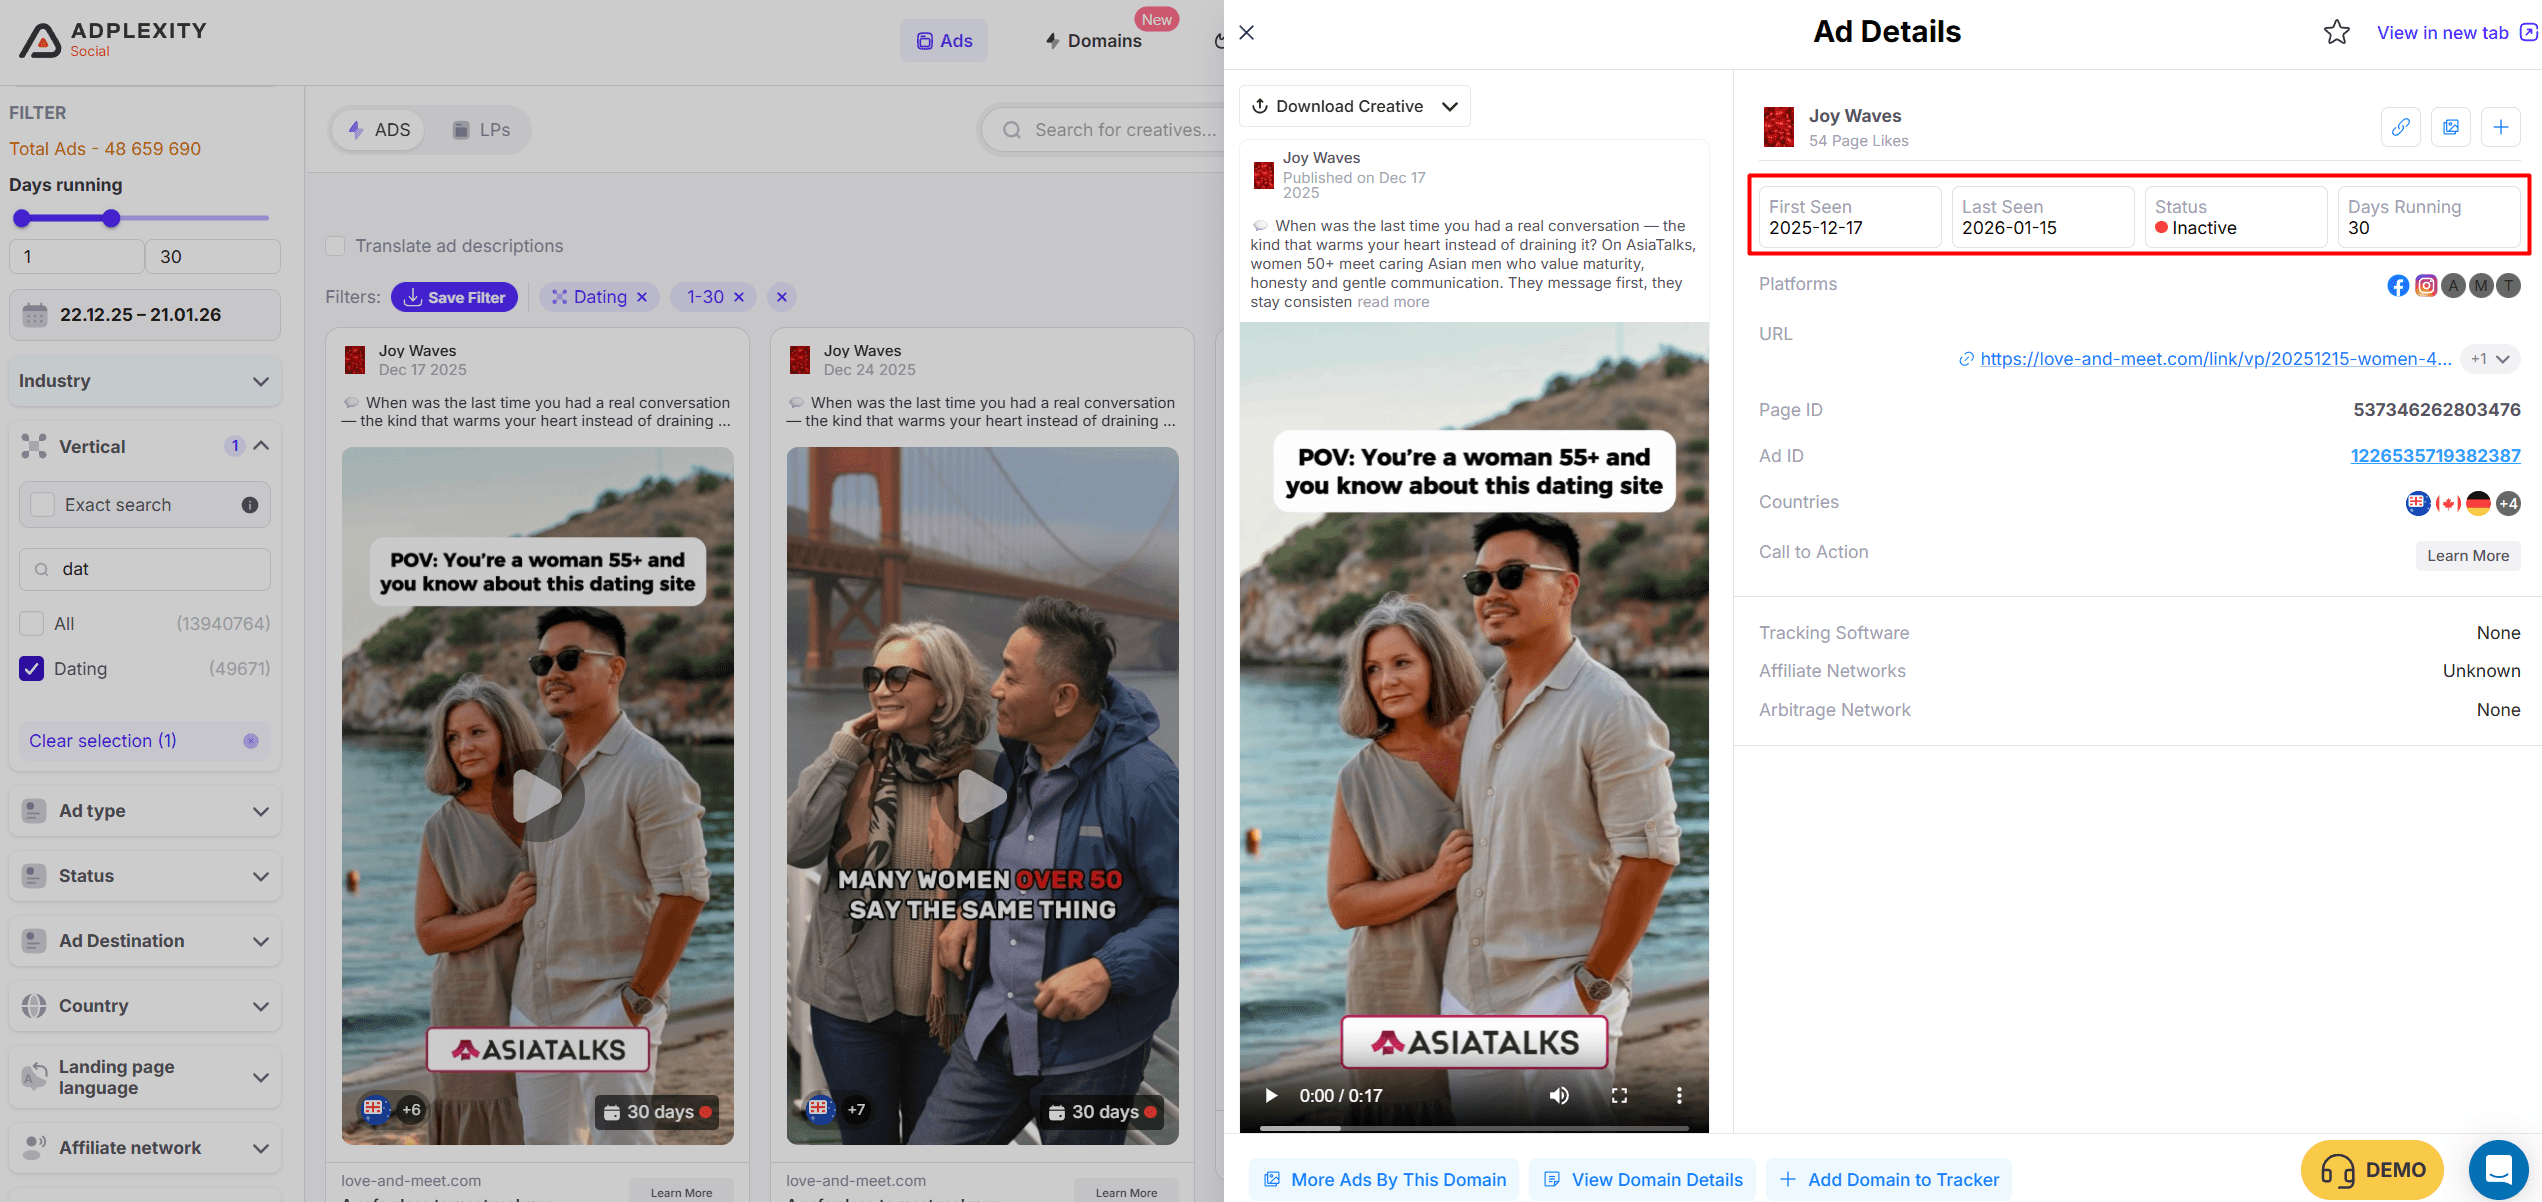Open the Download Creative dropdown
Image resolution: width=2542 pixels, height=1202 pixels.
(x=1354, y=106)
